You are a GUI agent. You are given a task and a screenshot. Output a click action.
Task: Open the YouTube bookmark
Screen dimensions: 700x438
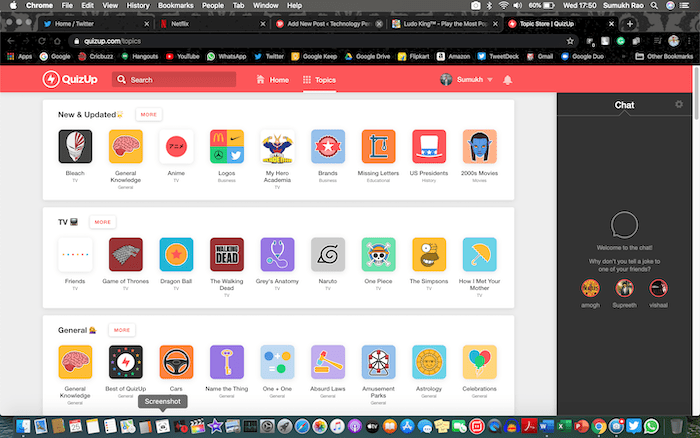[182, 56]
